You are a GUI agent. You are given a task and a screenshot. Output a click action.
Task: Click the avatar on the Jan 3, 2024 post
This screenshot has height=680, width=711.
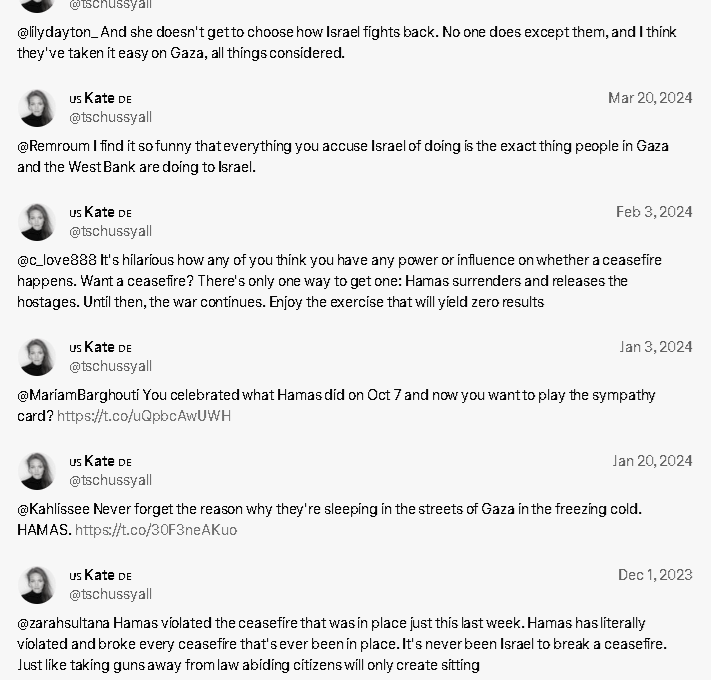(x=37, y=357)
